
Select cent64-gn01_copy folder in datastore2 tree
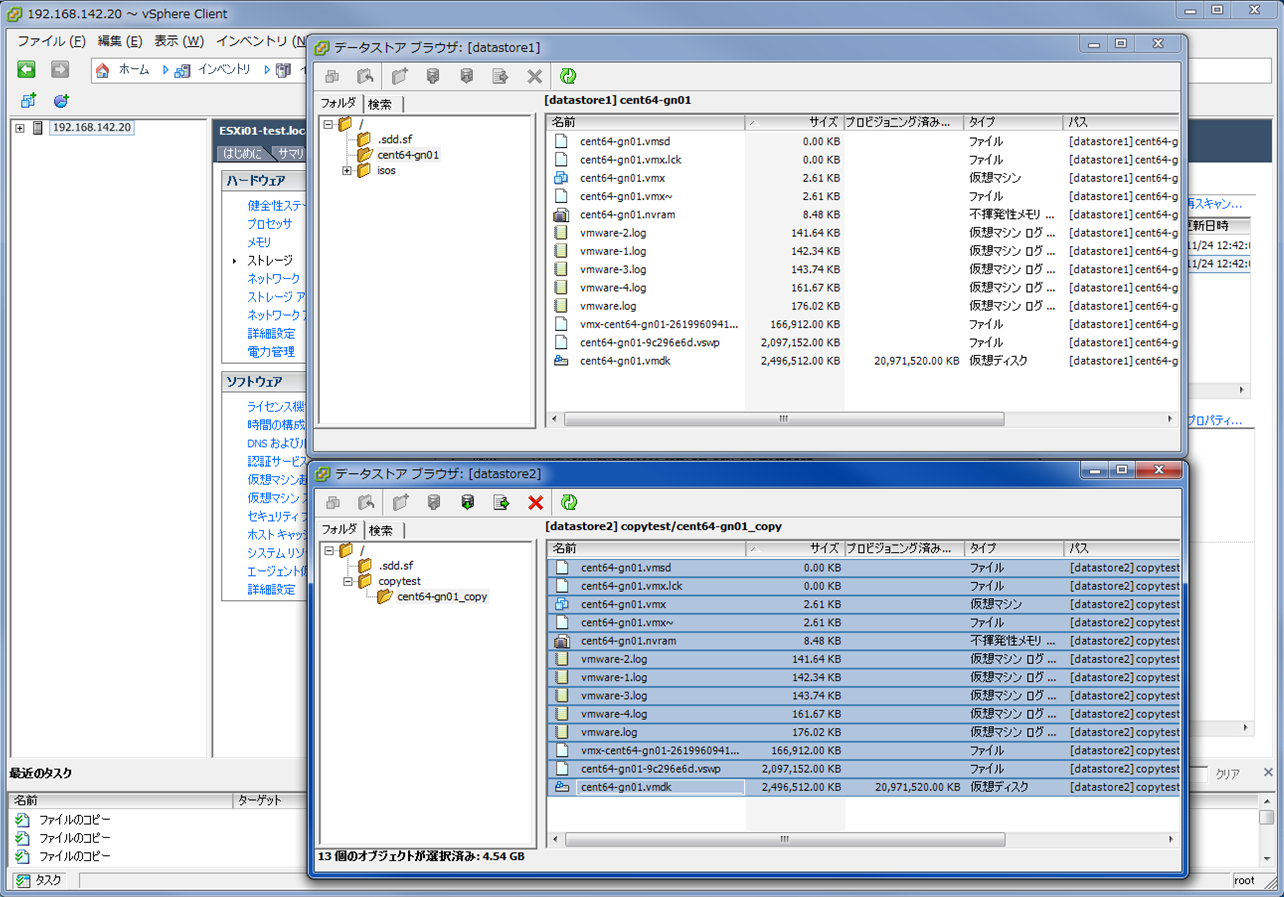coord(442,597)
